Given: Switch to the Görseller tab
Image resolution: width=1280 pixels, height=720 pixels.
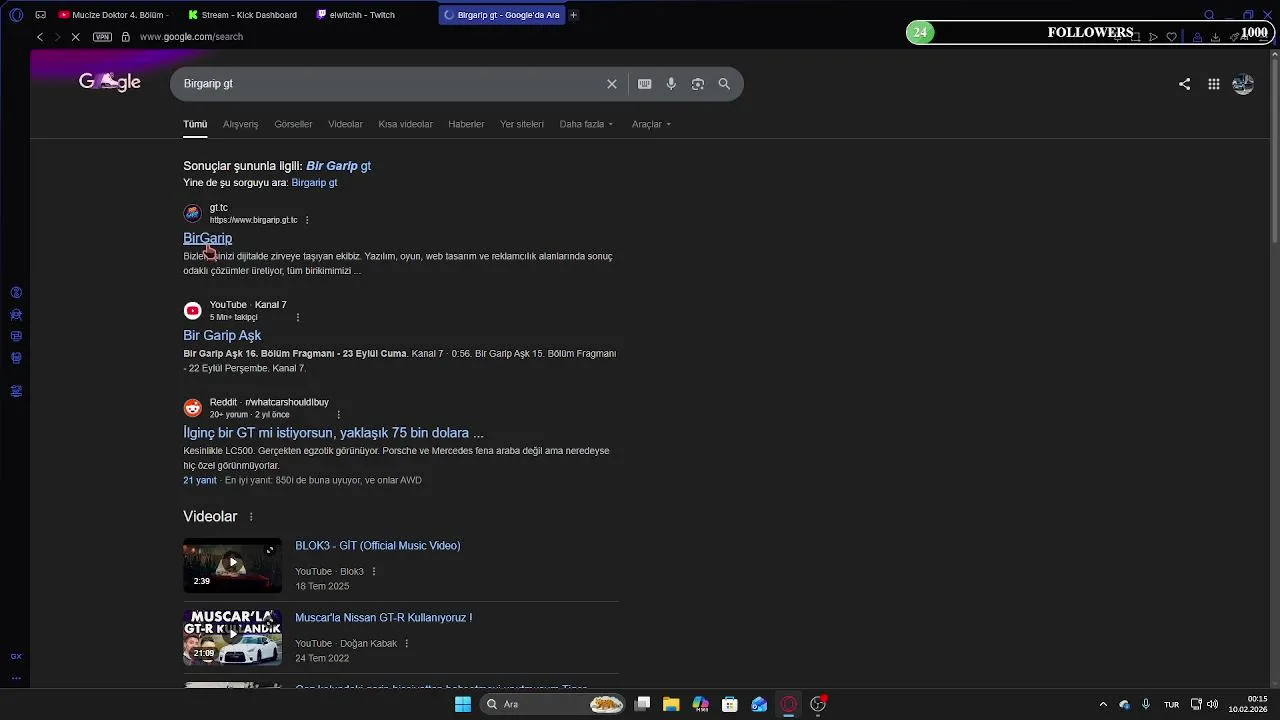Looking at the screenshot, I should (x=293, y=124).
